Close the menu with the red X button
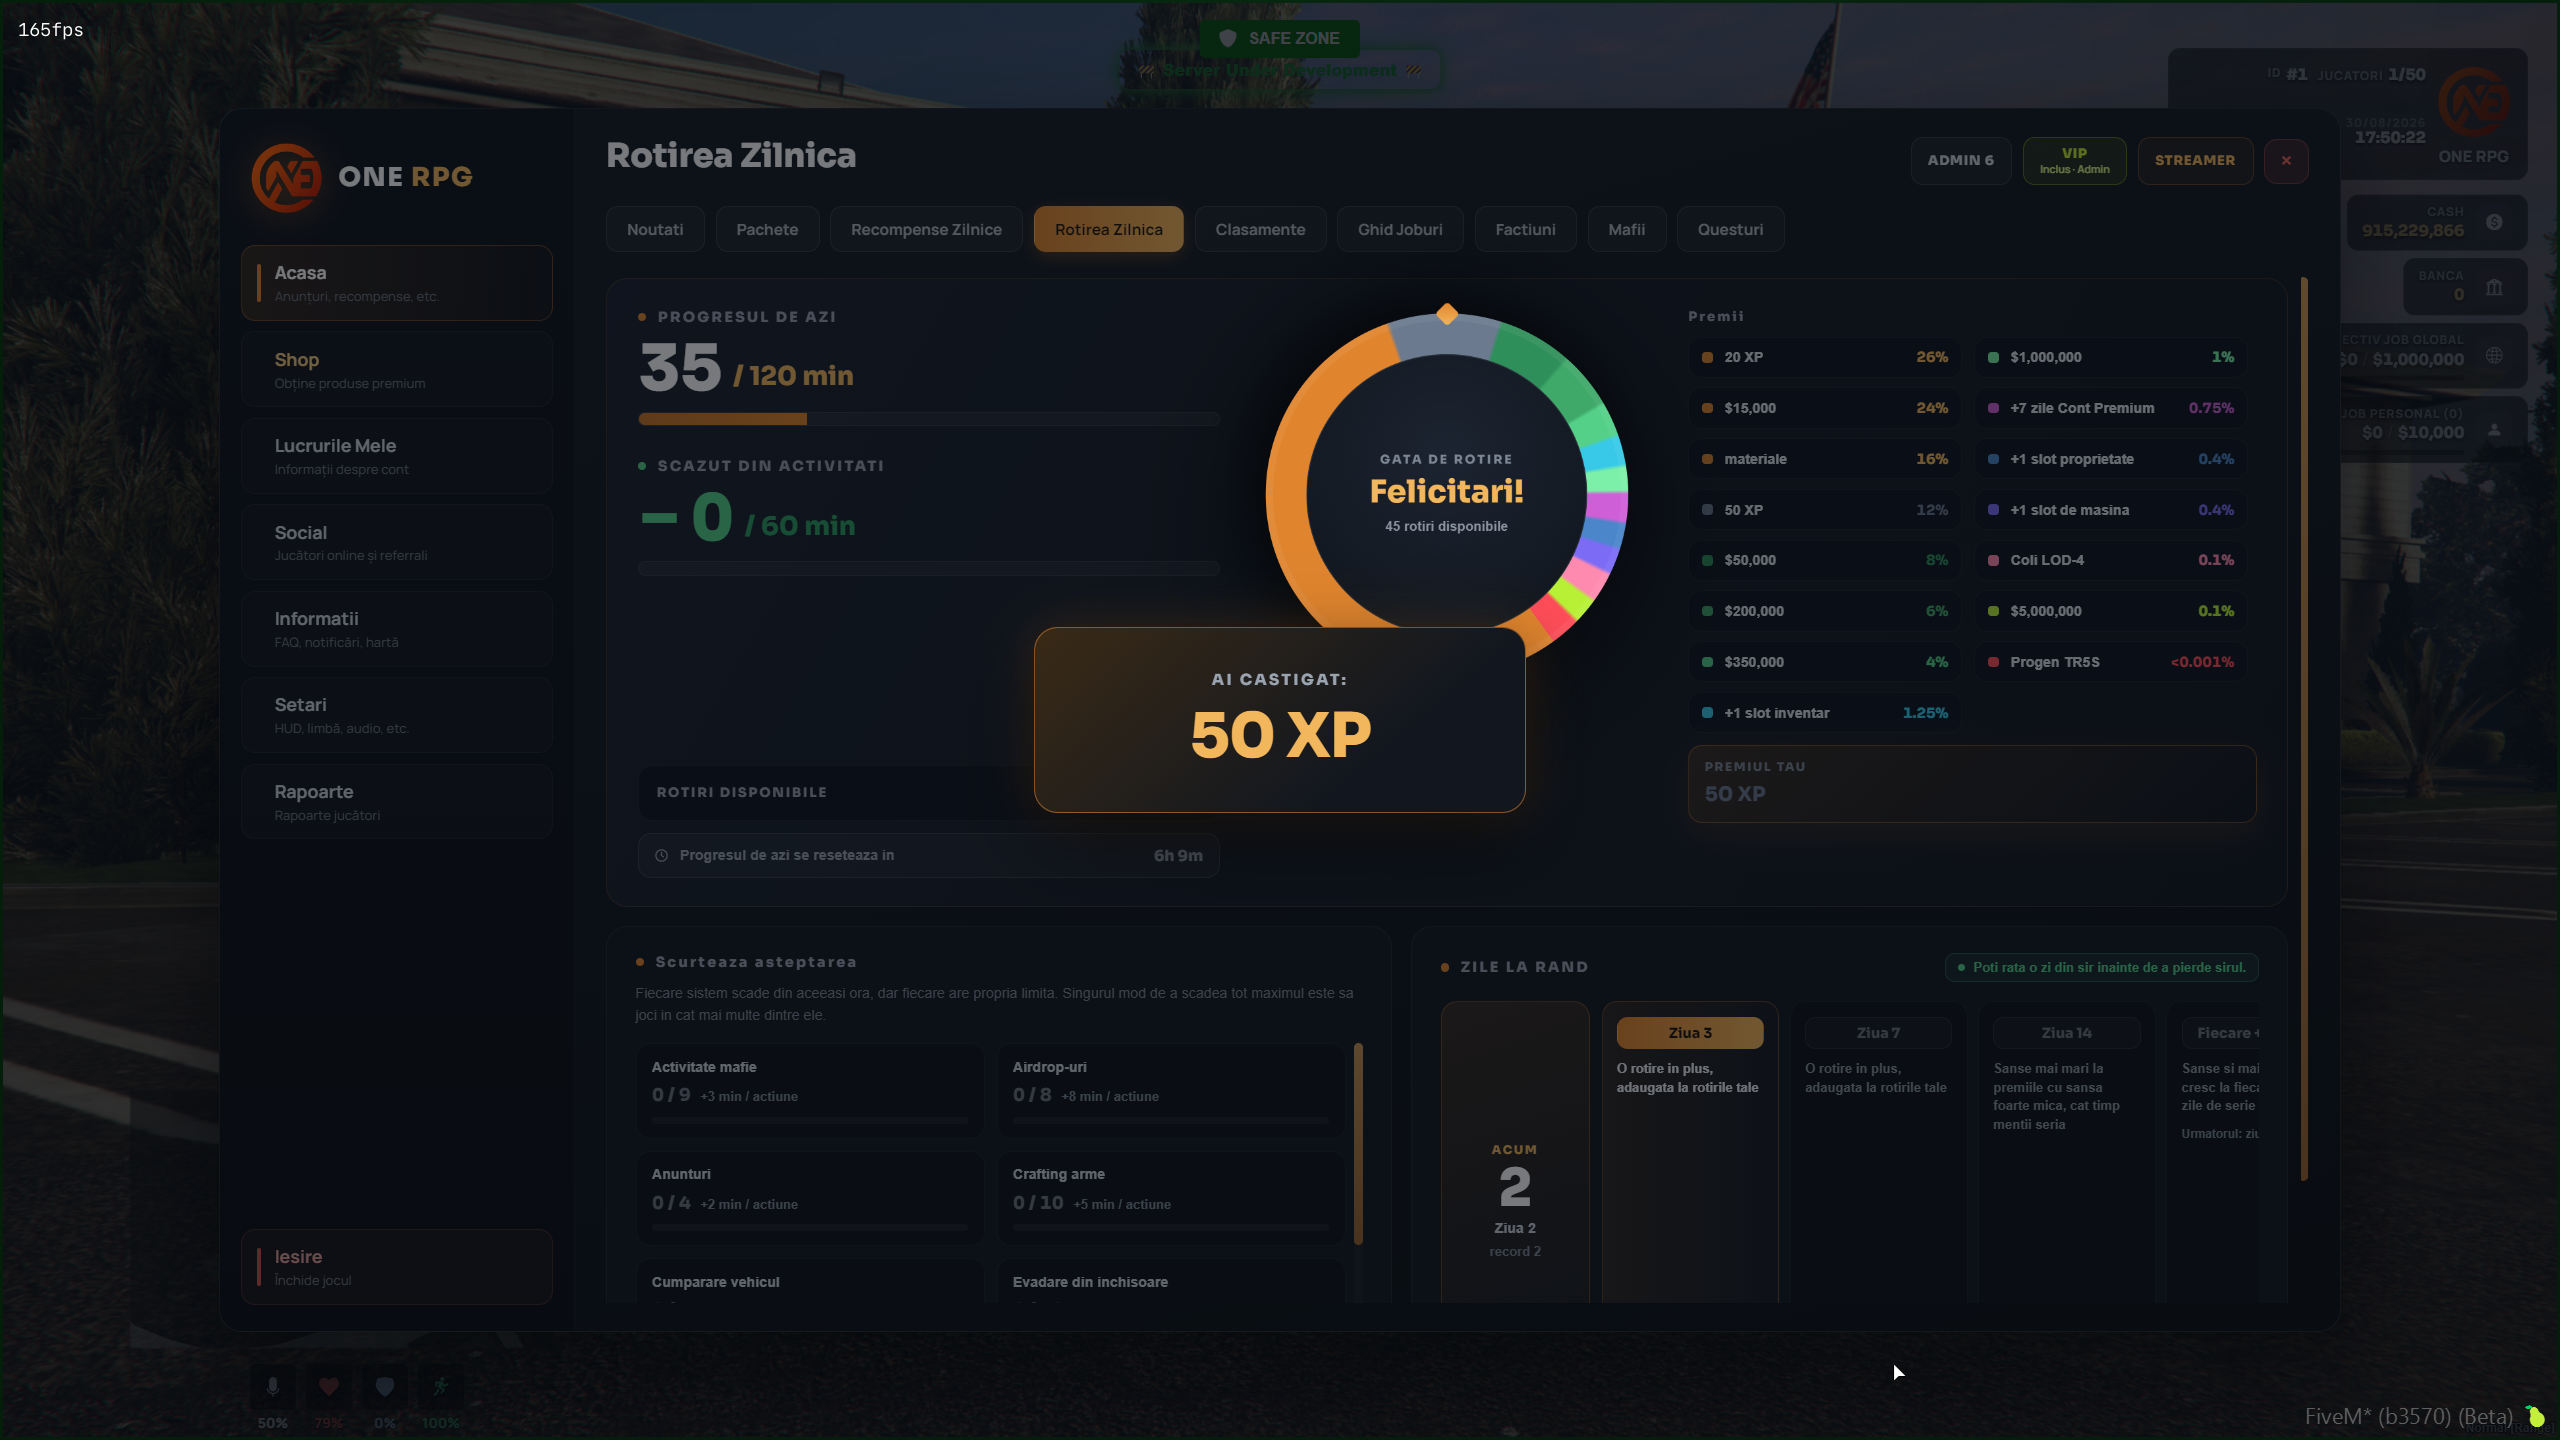Screen dimensions: 2560x1440 point(2286,160)
